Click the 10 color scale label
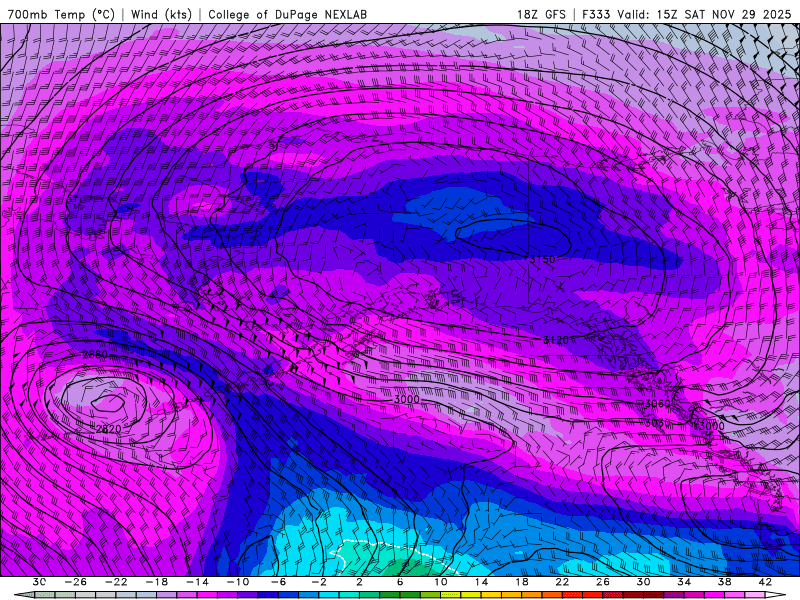The height and width of the screenshot is (600, 800). (441, 582)
